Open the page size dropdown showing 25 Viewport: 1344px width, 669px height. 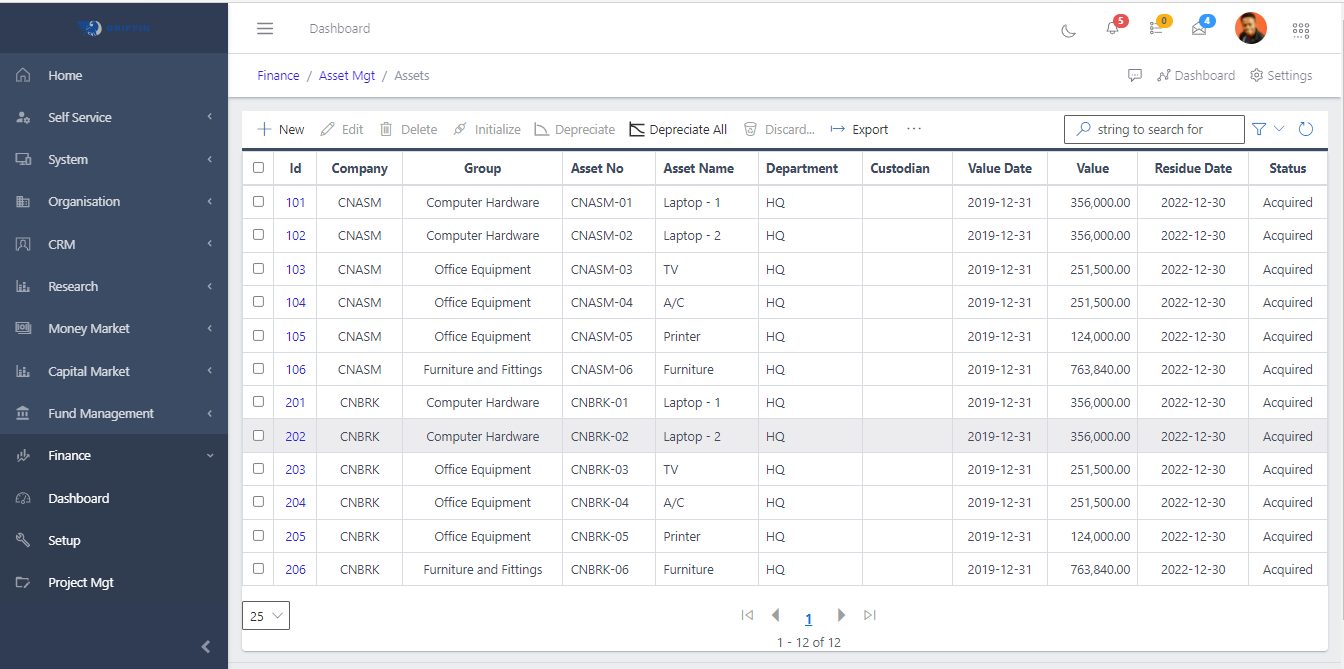tap(265, 615)
